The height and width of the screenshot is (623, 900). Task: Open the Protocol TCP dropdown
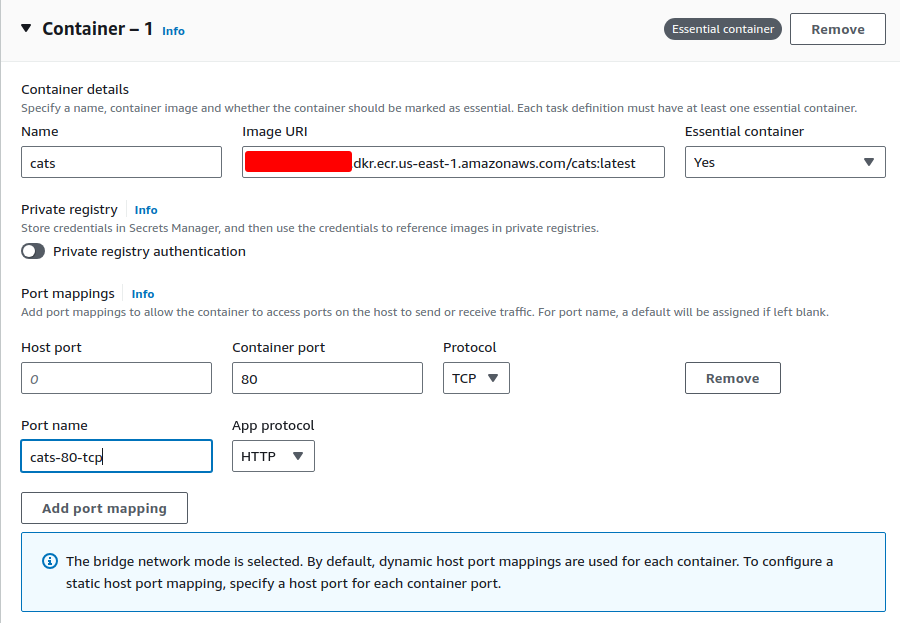pos(476,378)
